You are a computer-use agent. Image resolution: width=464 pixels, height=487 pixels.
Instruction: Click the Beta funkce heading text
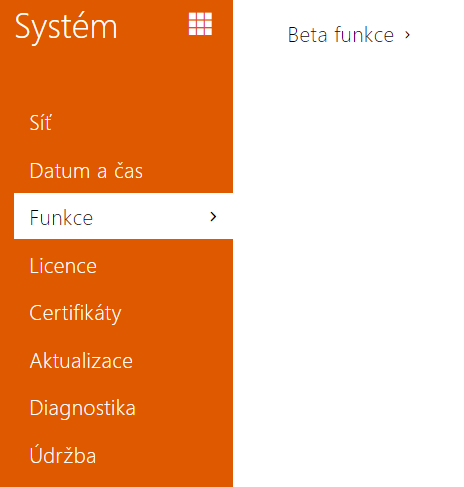[x=341, y=35]
